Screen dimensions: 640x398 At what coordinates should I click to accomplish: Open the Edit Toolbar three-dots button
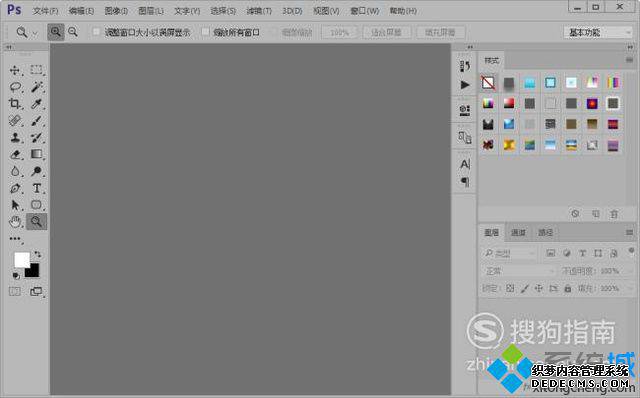15,239
